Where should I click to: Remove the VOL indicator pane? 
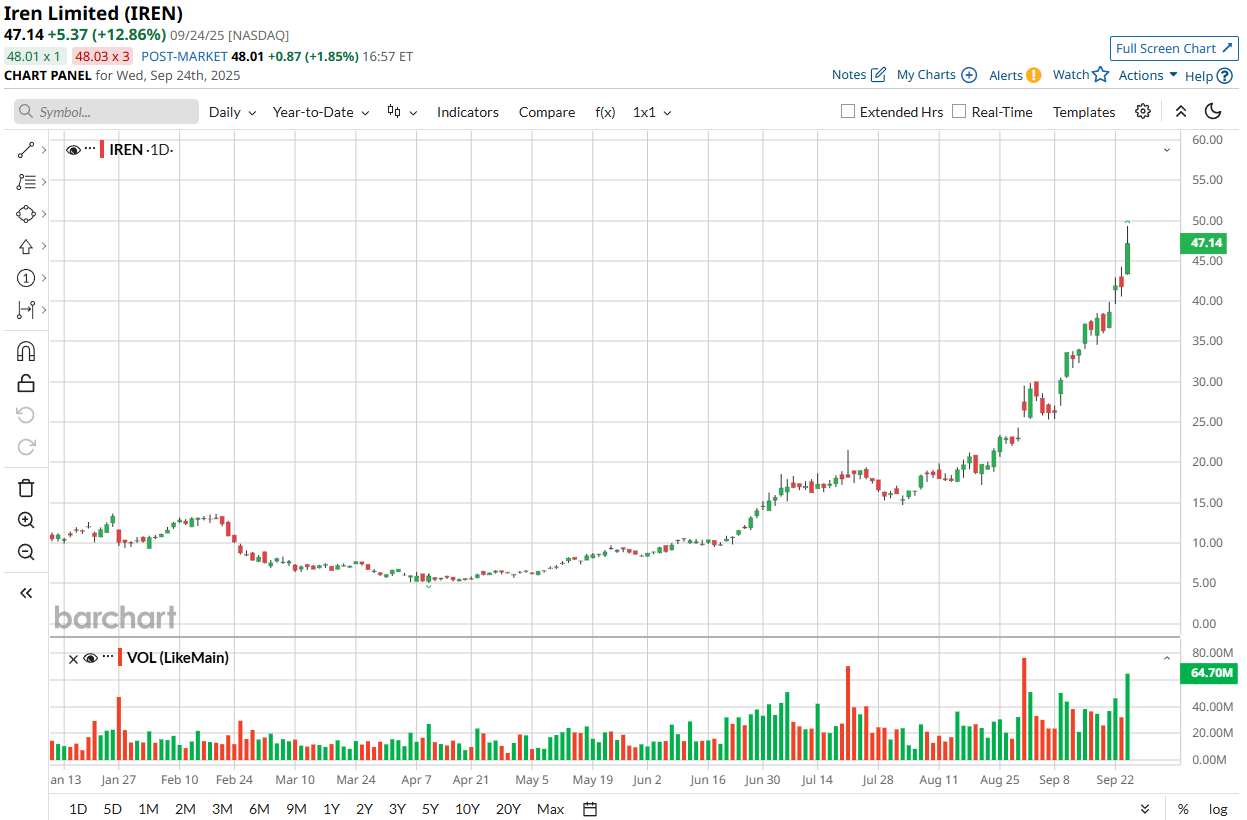pos(73,658)
